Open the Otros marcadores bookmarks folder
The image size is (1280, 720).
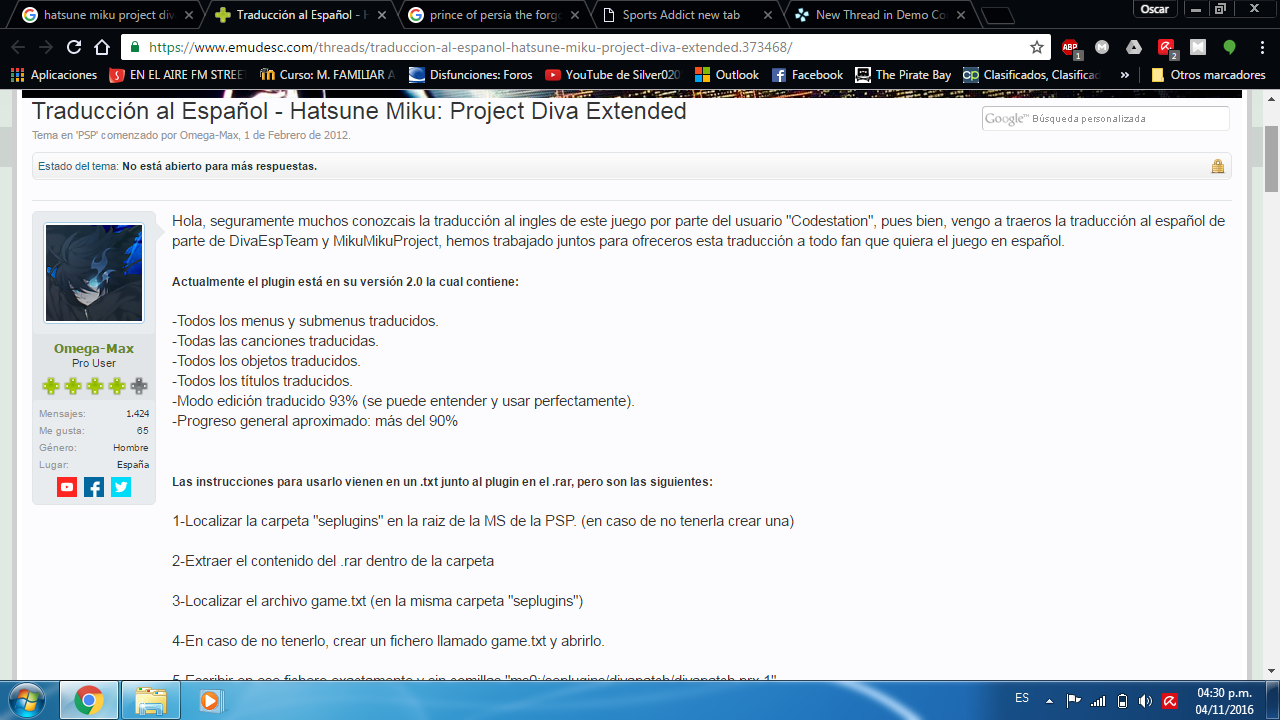pos(1208,75)
